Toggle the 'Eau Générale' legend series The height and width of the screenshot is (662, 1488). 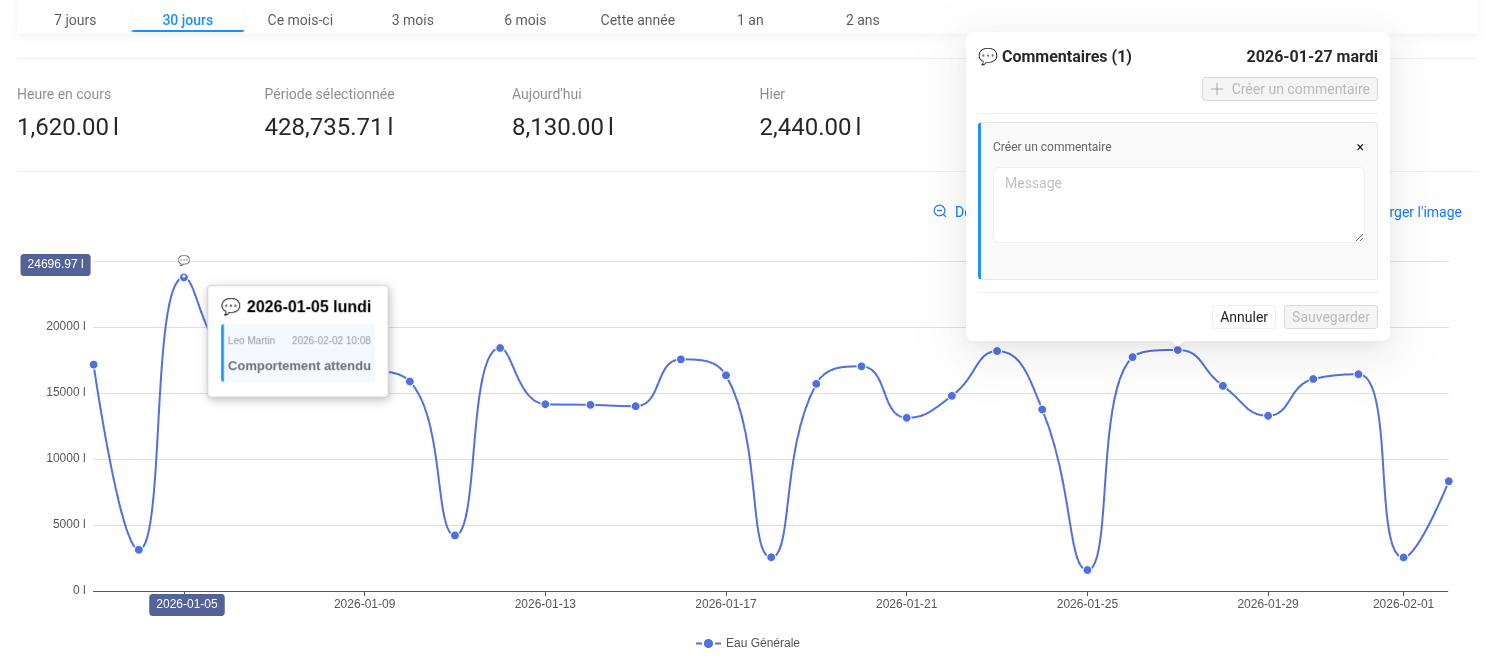pyautogui.click(x=748, y=643)
